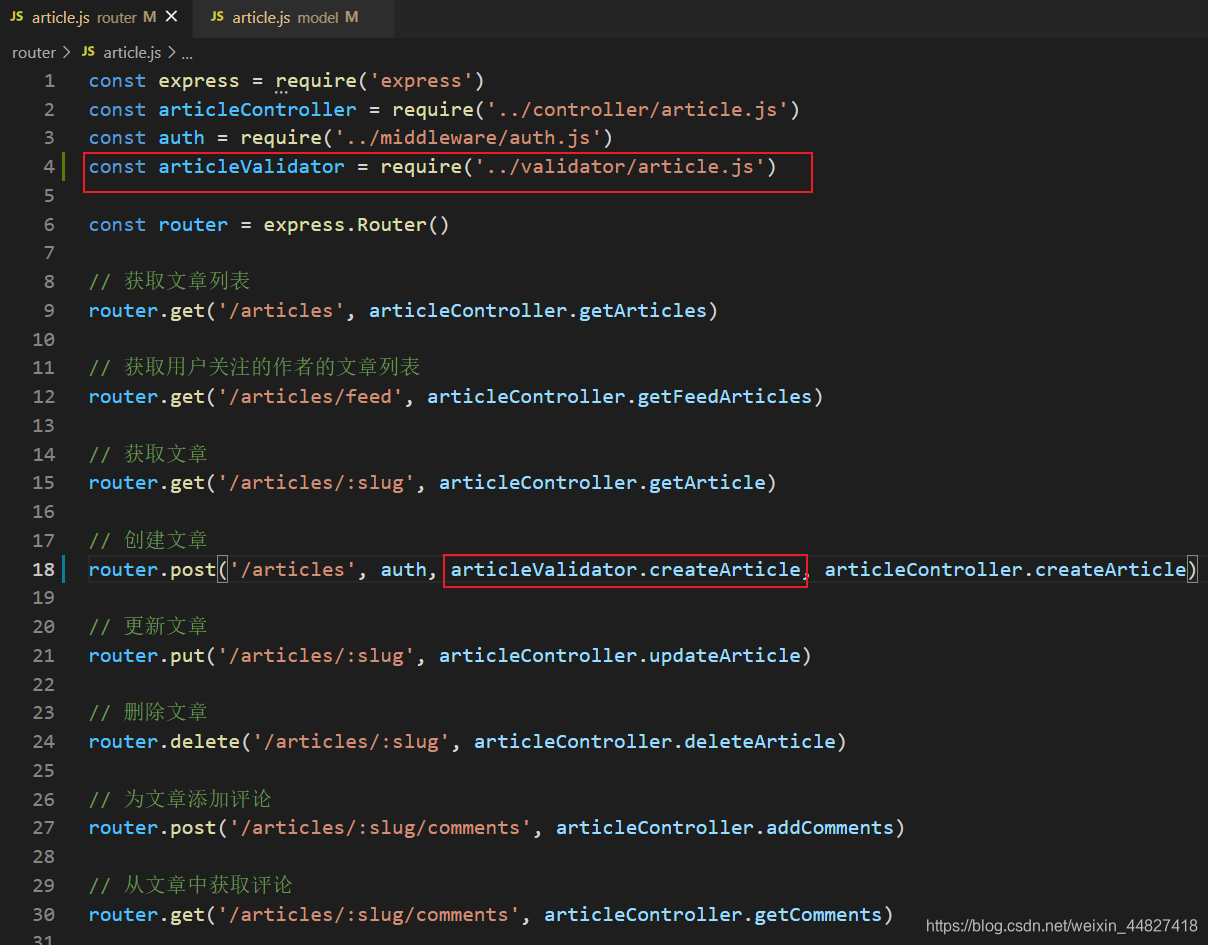
Task: Click articleController.createArticle on line 18
Action: tap(1005, 569)
